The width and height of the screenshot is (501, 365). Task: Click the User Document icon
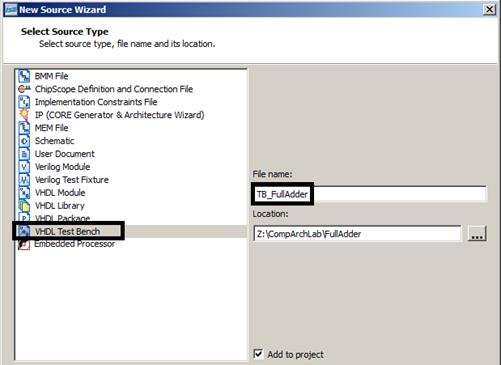(x=24, y=154)
